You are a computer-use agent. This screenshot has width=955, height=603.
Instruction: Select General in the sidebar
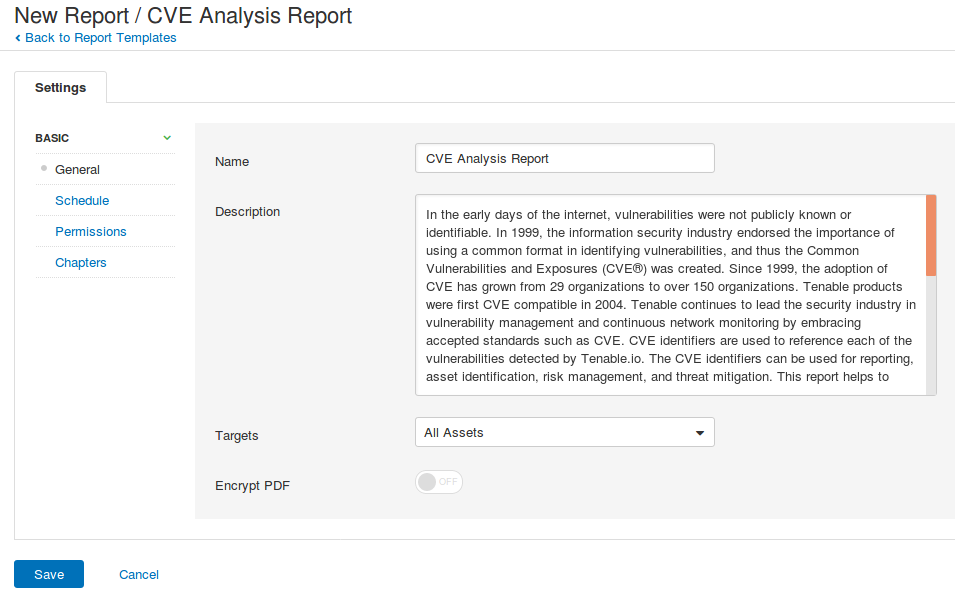click(x=77, y=169)
